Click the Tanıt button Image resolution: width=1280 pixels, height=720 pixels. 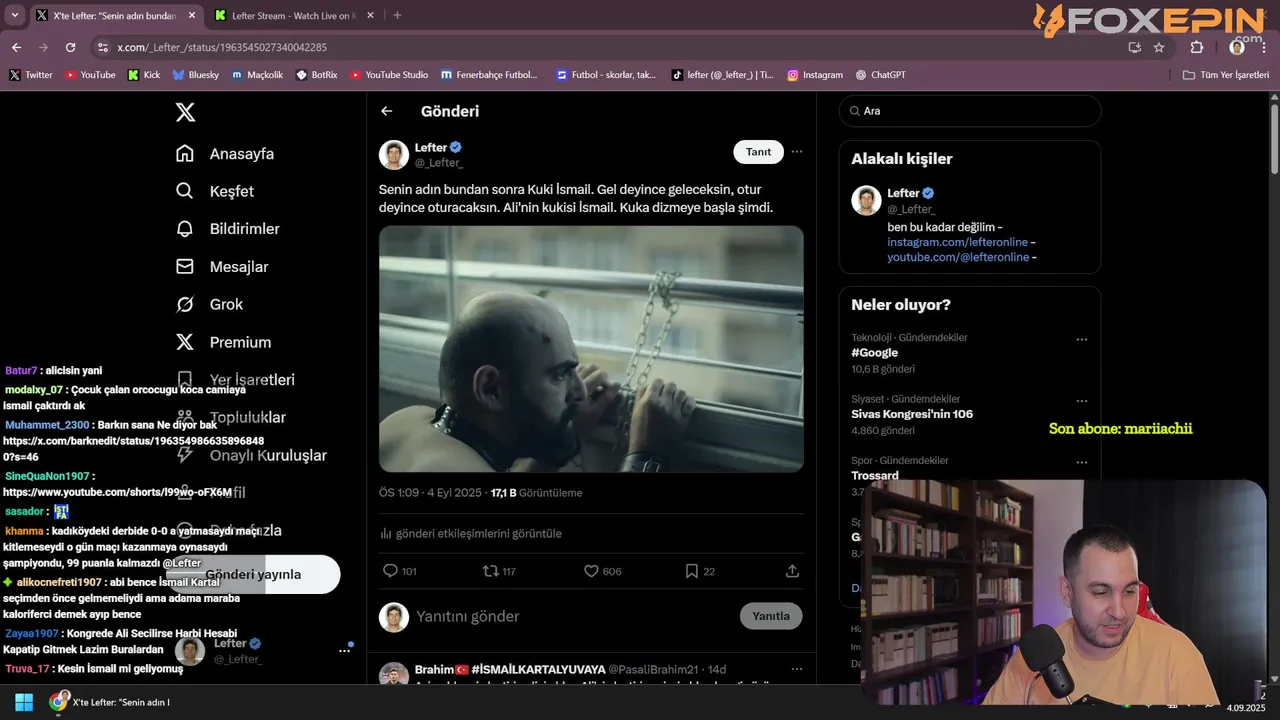pyautogui.click(x=759, y=152)
